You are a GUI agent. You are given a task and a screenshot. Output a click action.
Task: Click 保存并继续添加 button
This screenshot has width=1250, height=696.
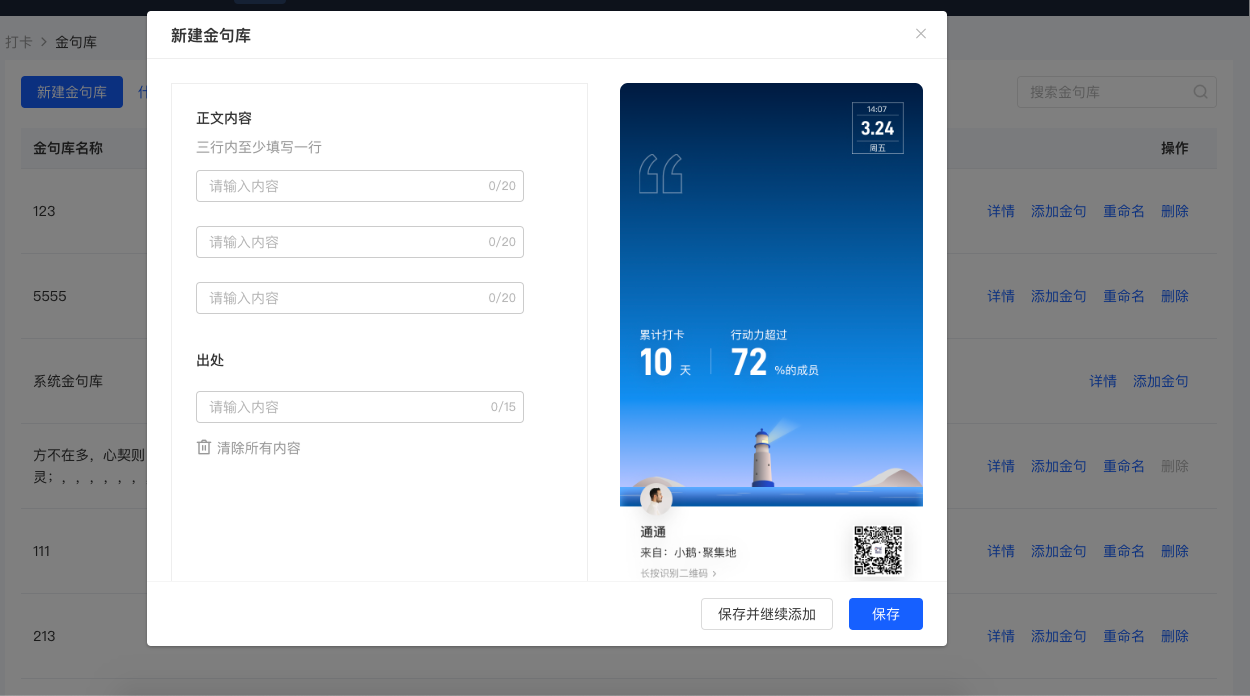tap(767, 614)
